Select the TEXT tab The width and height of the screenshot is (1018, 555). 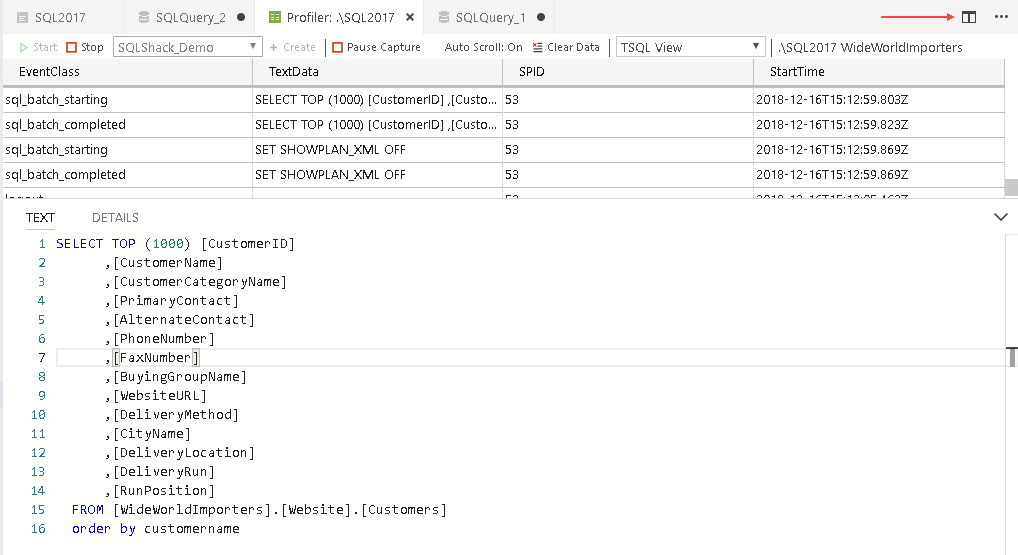pyautogui.click(x=40, y=218)
